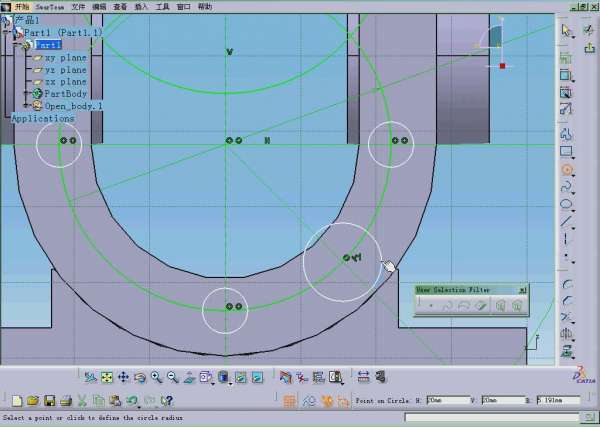Select the xy plane tree item
This screenshot has height=427, width=600.
click(65, 58)
